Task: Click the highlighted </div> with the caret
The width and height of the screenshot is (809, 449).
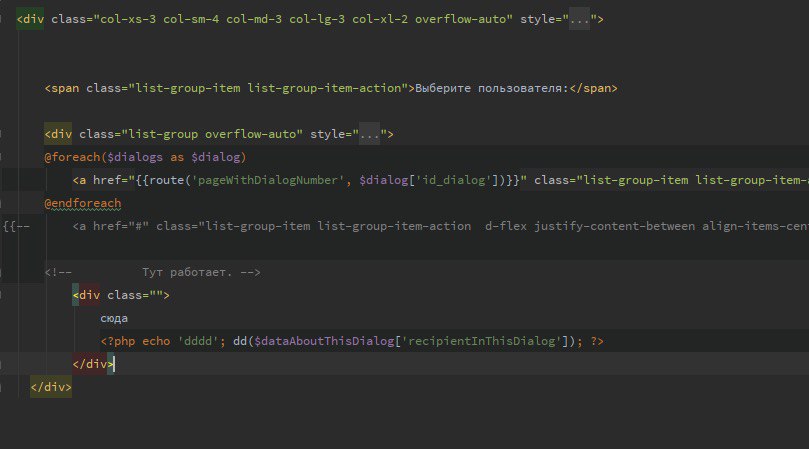Action: [93, 364]
